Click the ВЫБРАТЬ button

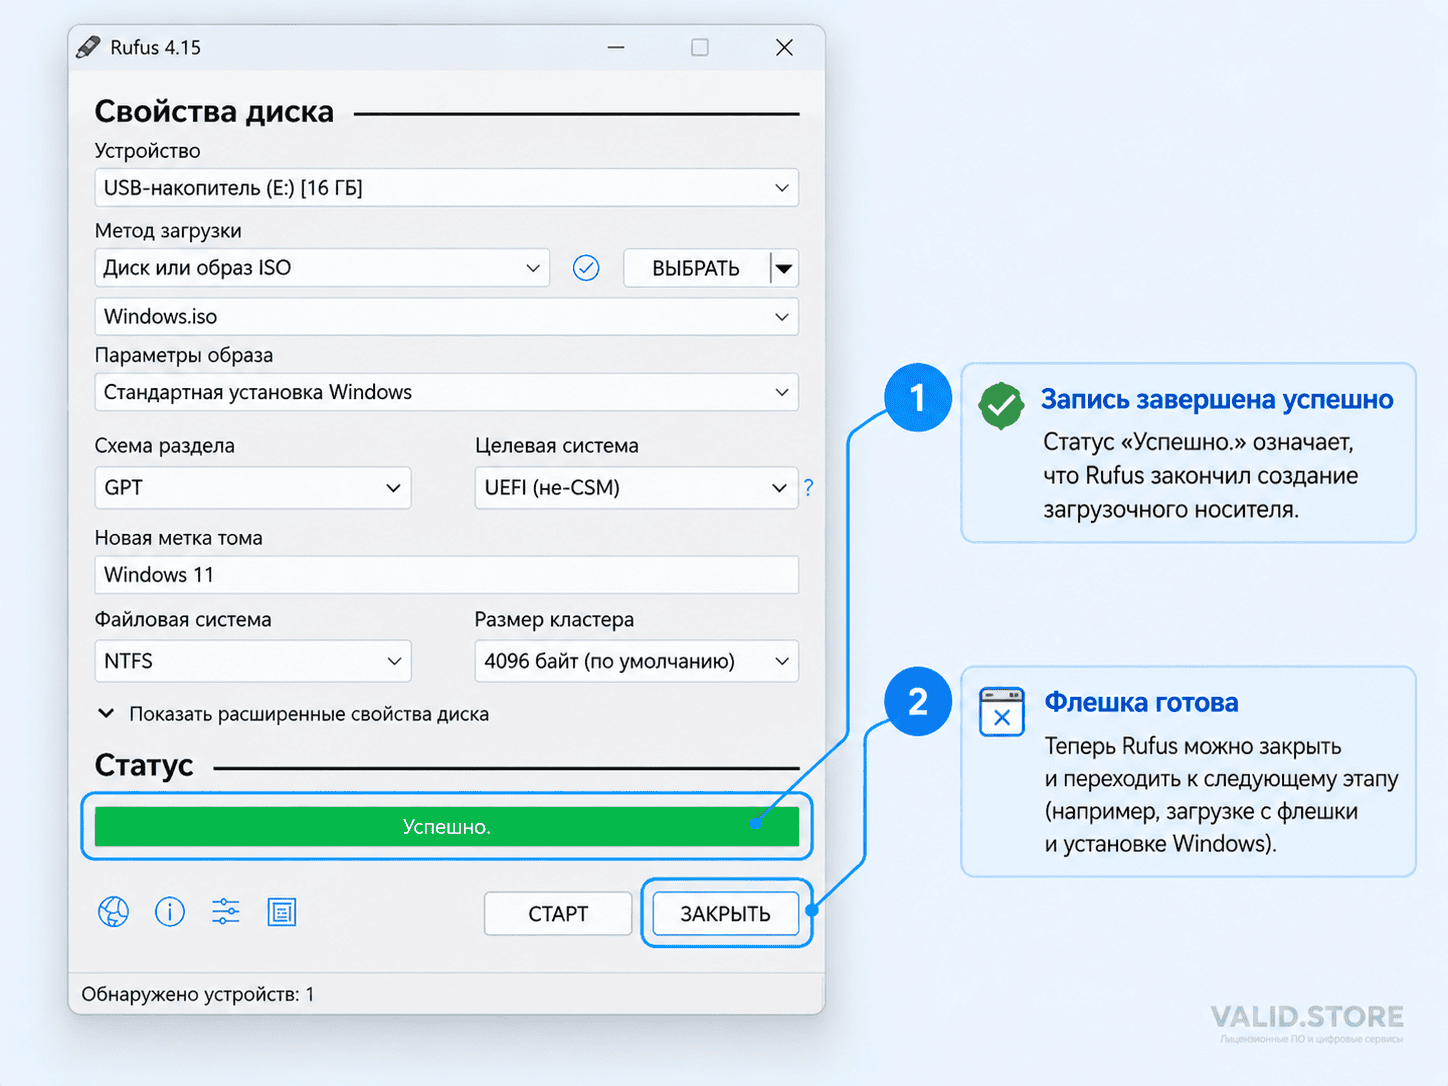pos(697,268)
